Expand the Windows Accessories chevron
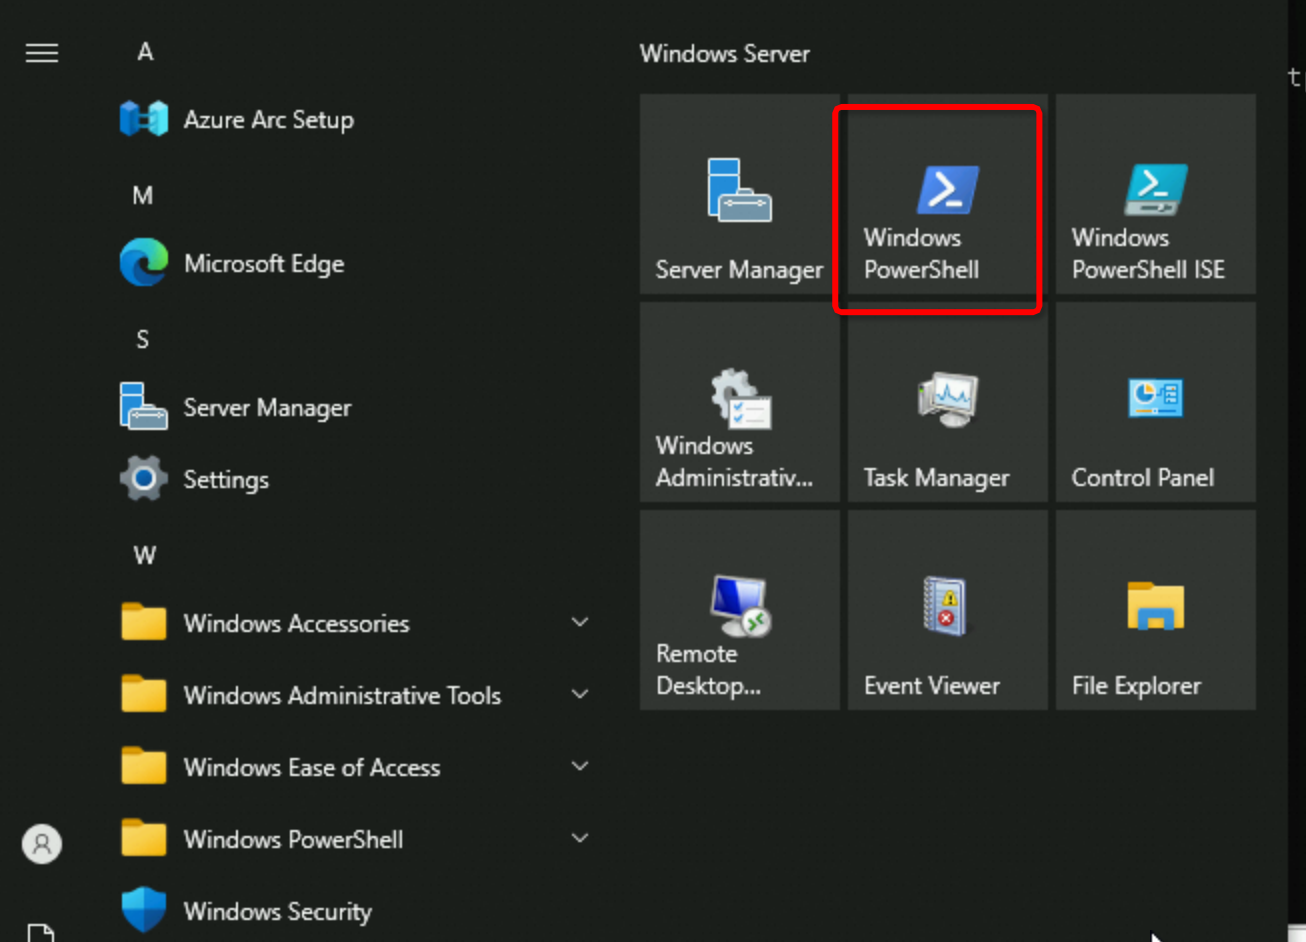 (x=580, y=623)
